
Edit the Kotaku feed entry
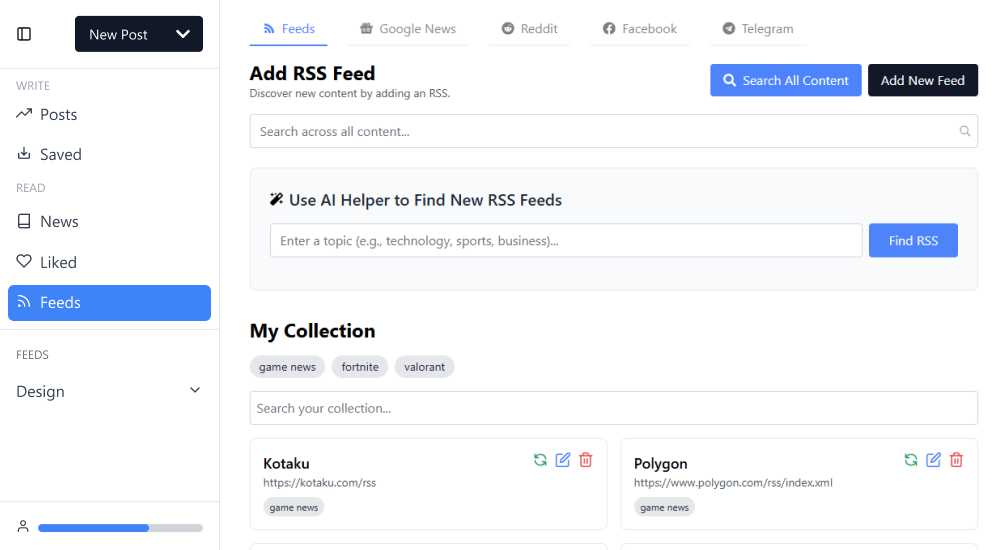coord(563,460)
